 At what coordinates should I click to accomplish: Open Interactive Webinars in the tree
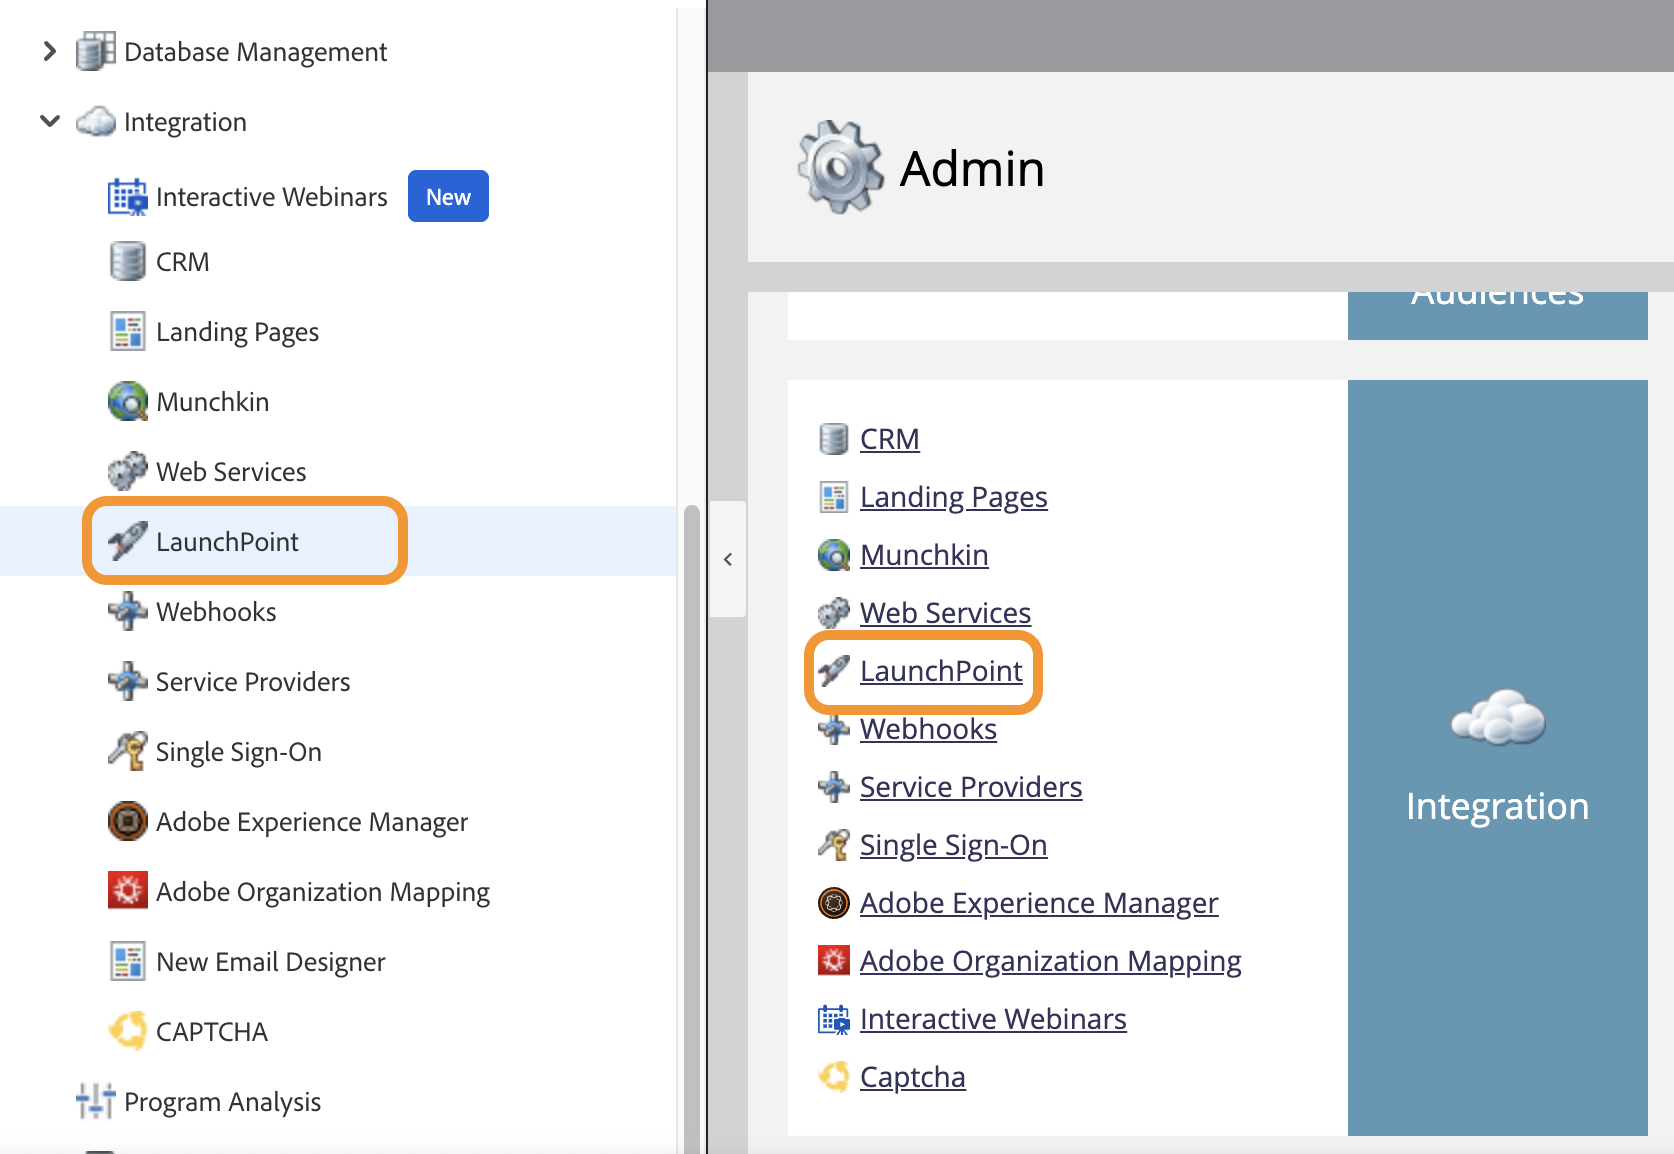(271, 197)
